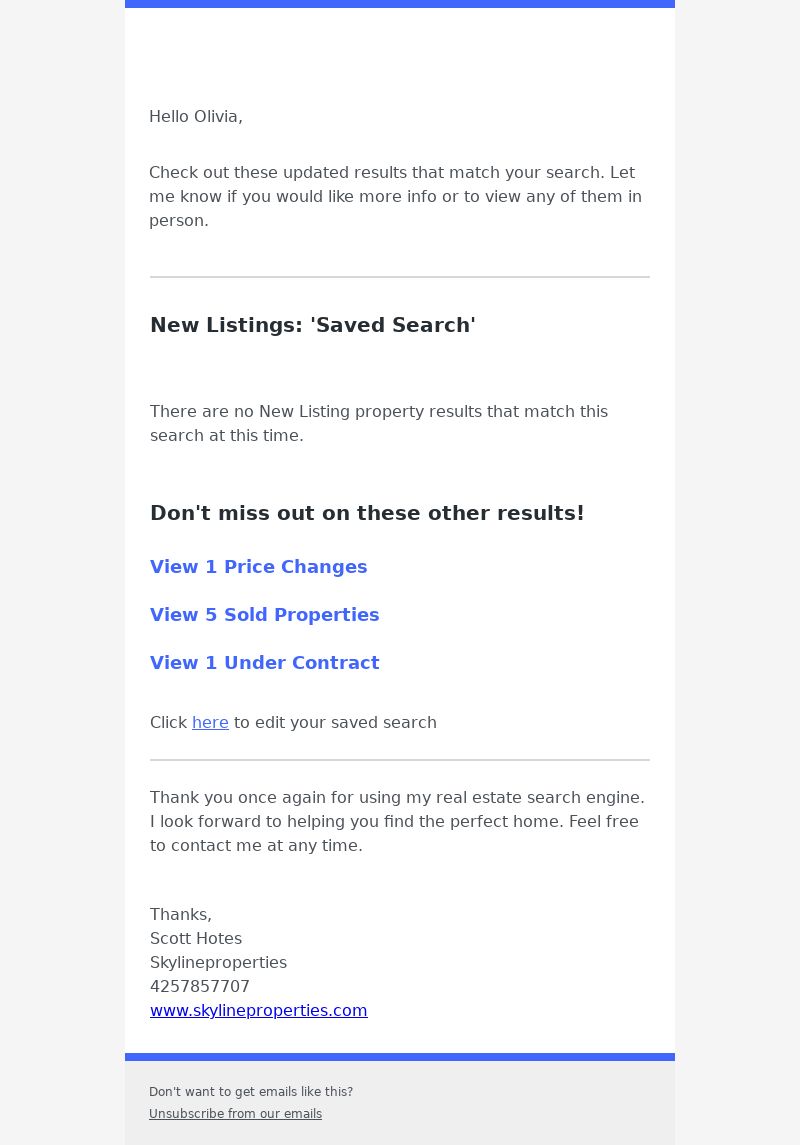Click the blue bar above the footer

click(x=400, y=1057)
